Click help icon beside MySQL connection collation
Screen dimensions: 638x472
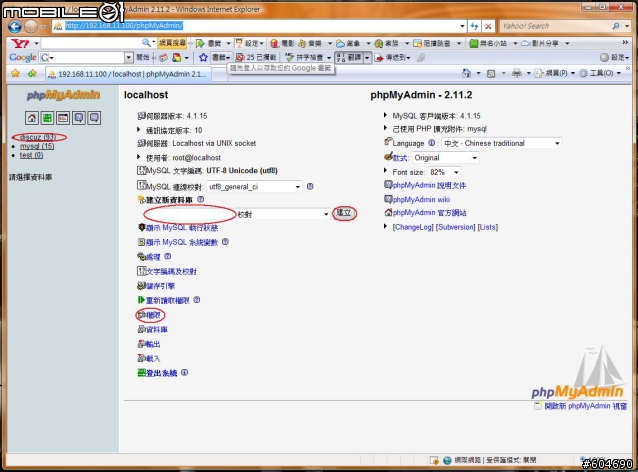(310, 186)
